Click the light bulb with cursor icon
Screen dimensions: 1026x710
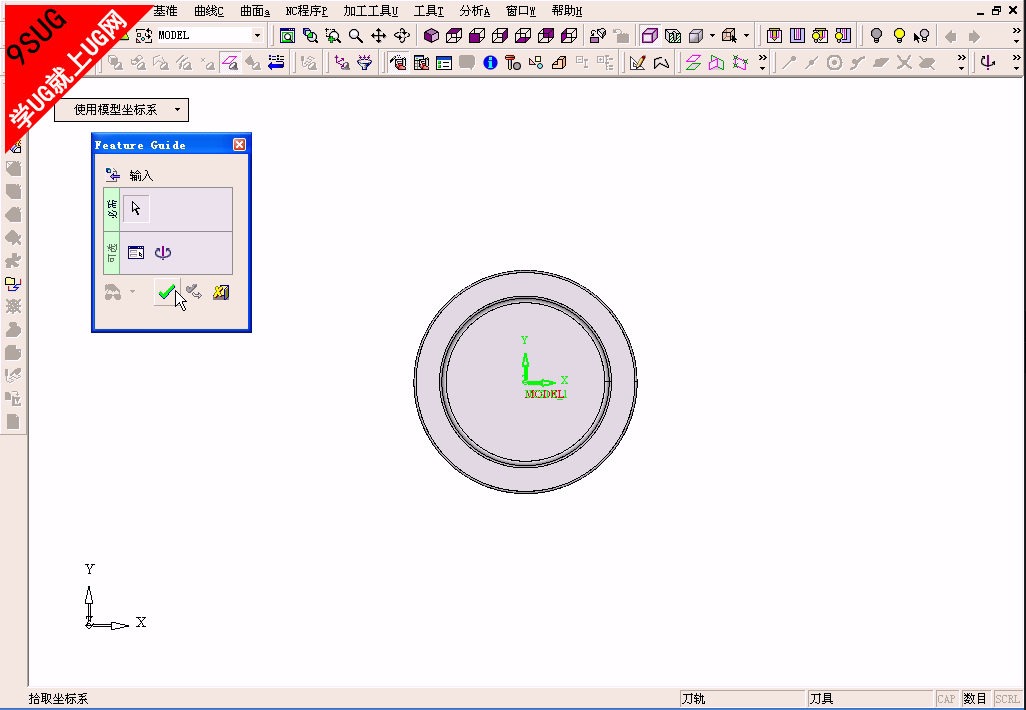tap(922, 35)
